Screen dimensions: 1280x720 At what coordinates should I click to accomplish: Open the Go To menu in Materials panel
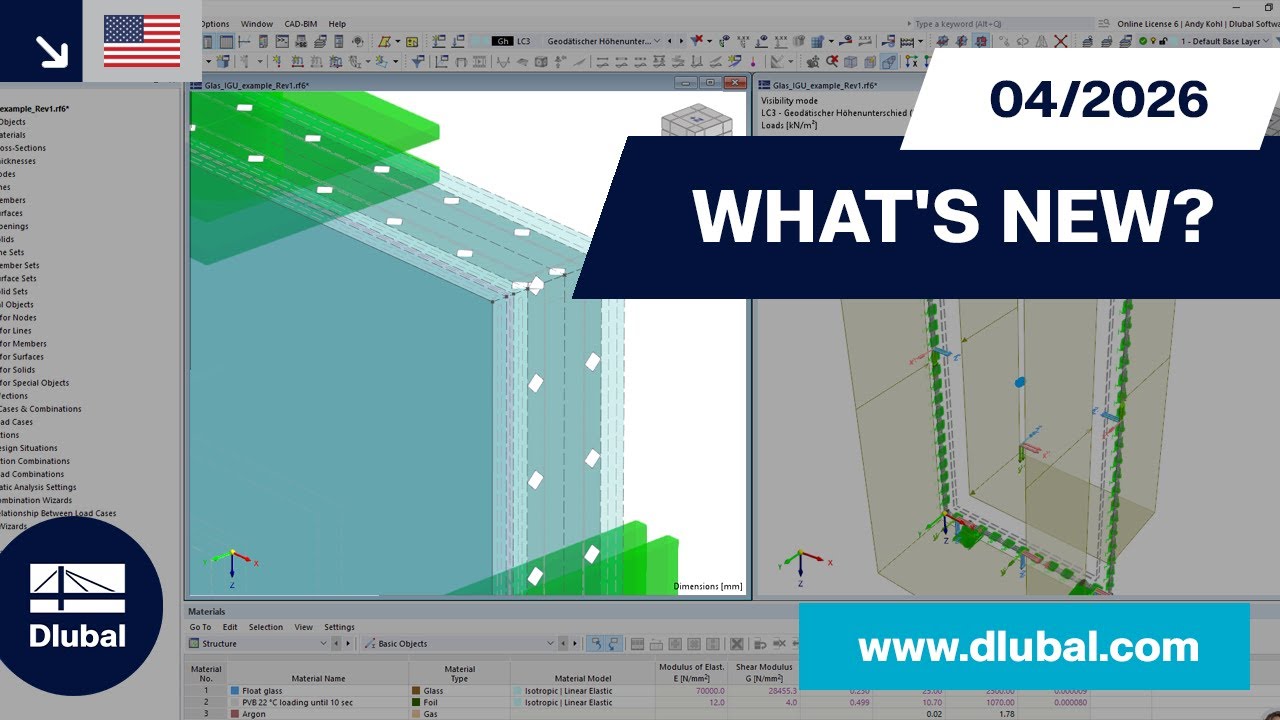point(200,627)
